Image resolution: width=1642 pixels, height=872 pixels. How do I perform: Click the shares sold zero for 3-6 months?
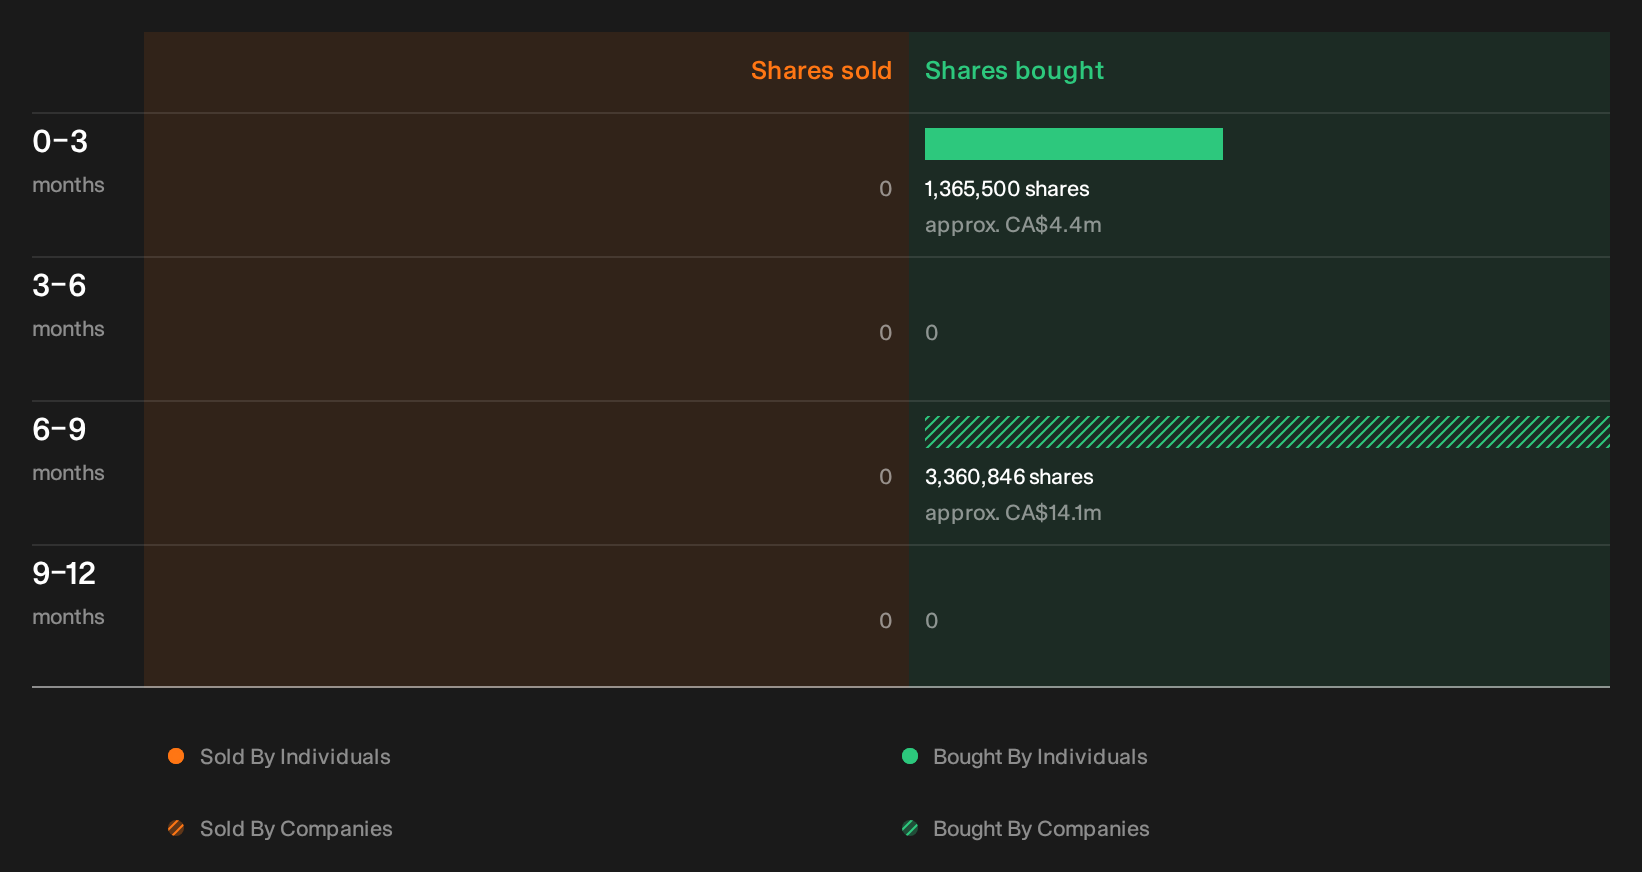[x=885, y=333]
